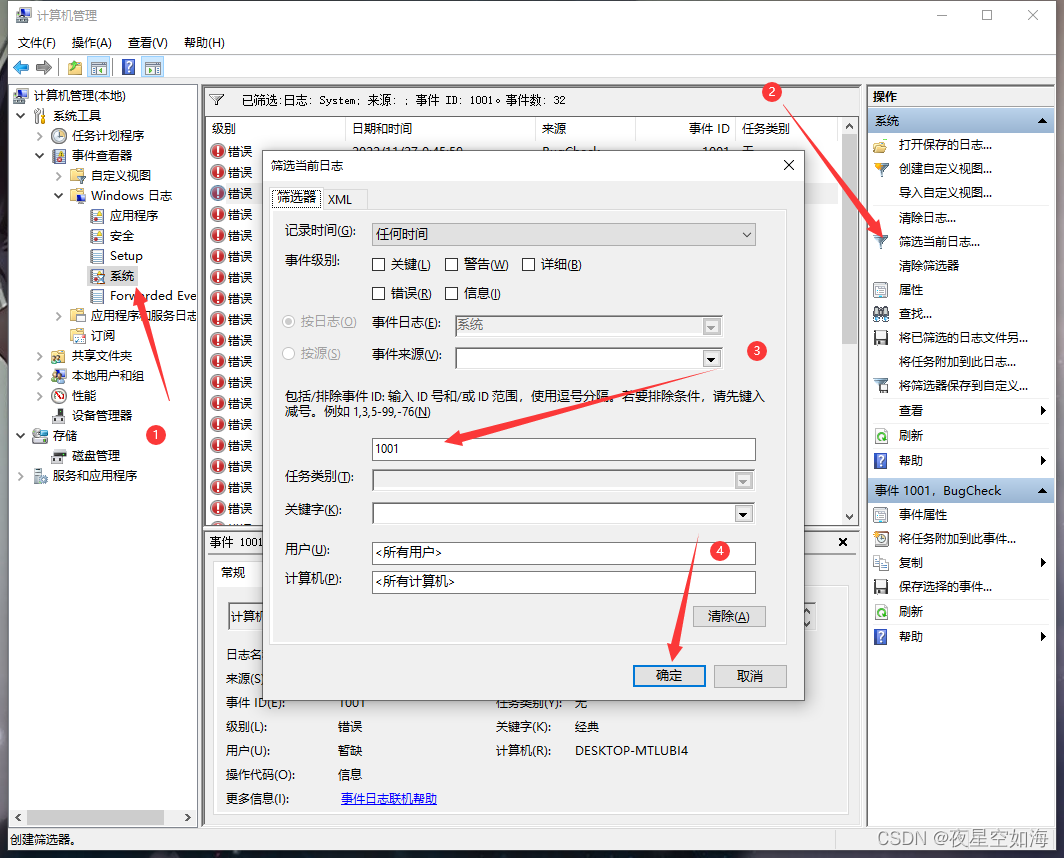The width and height of the screenshot is (1064, 858).
Task: Click the Forward arrow toolbar icon
Action: (43, 67)
